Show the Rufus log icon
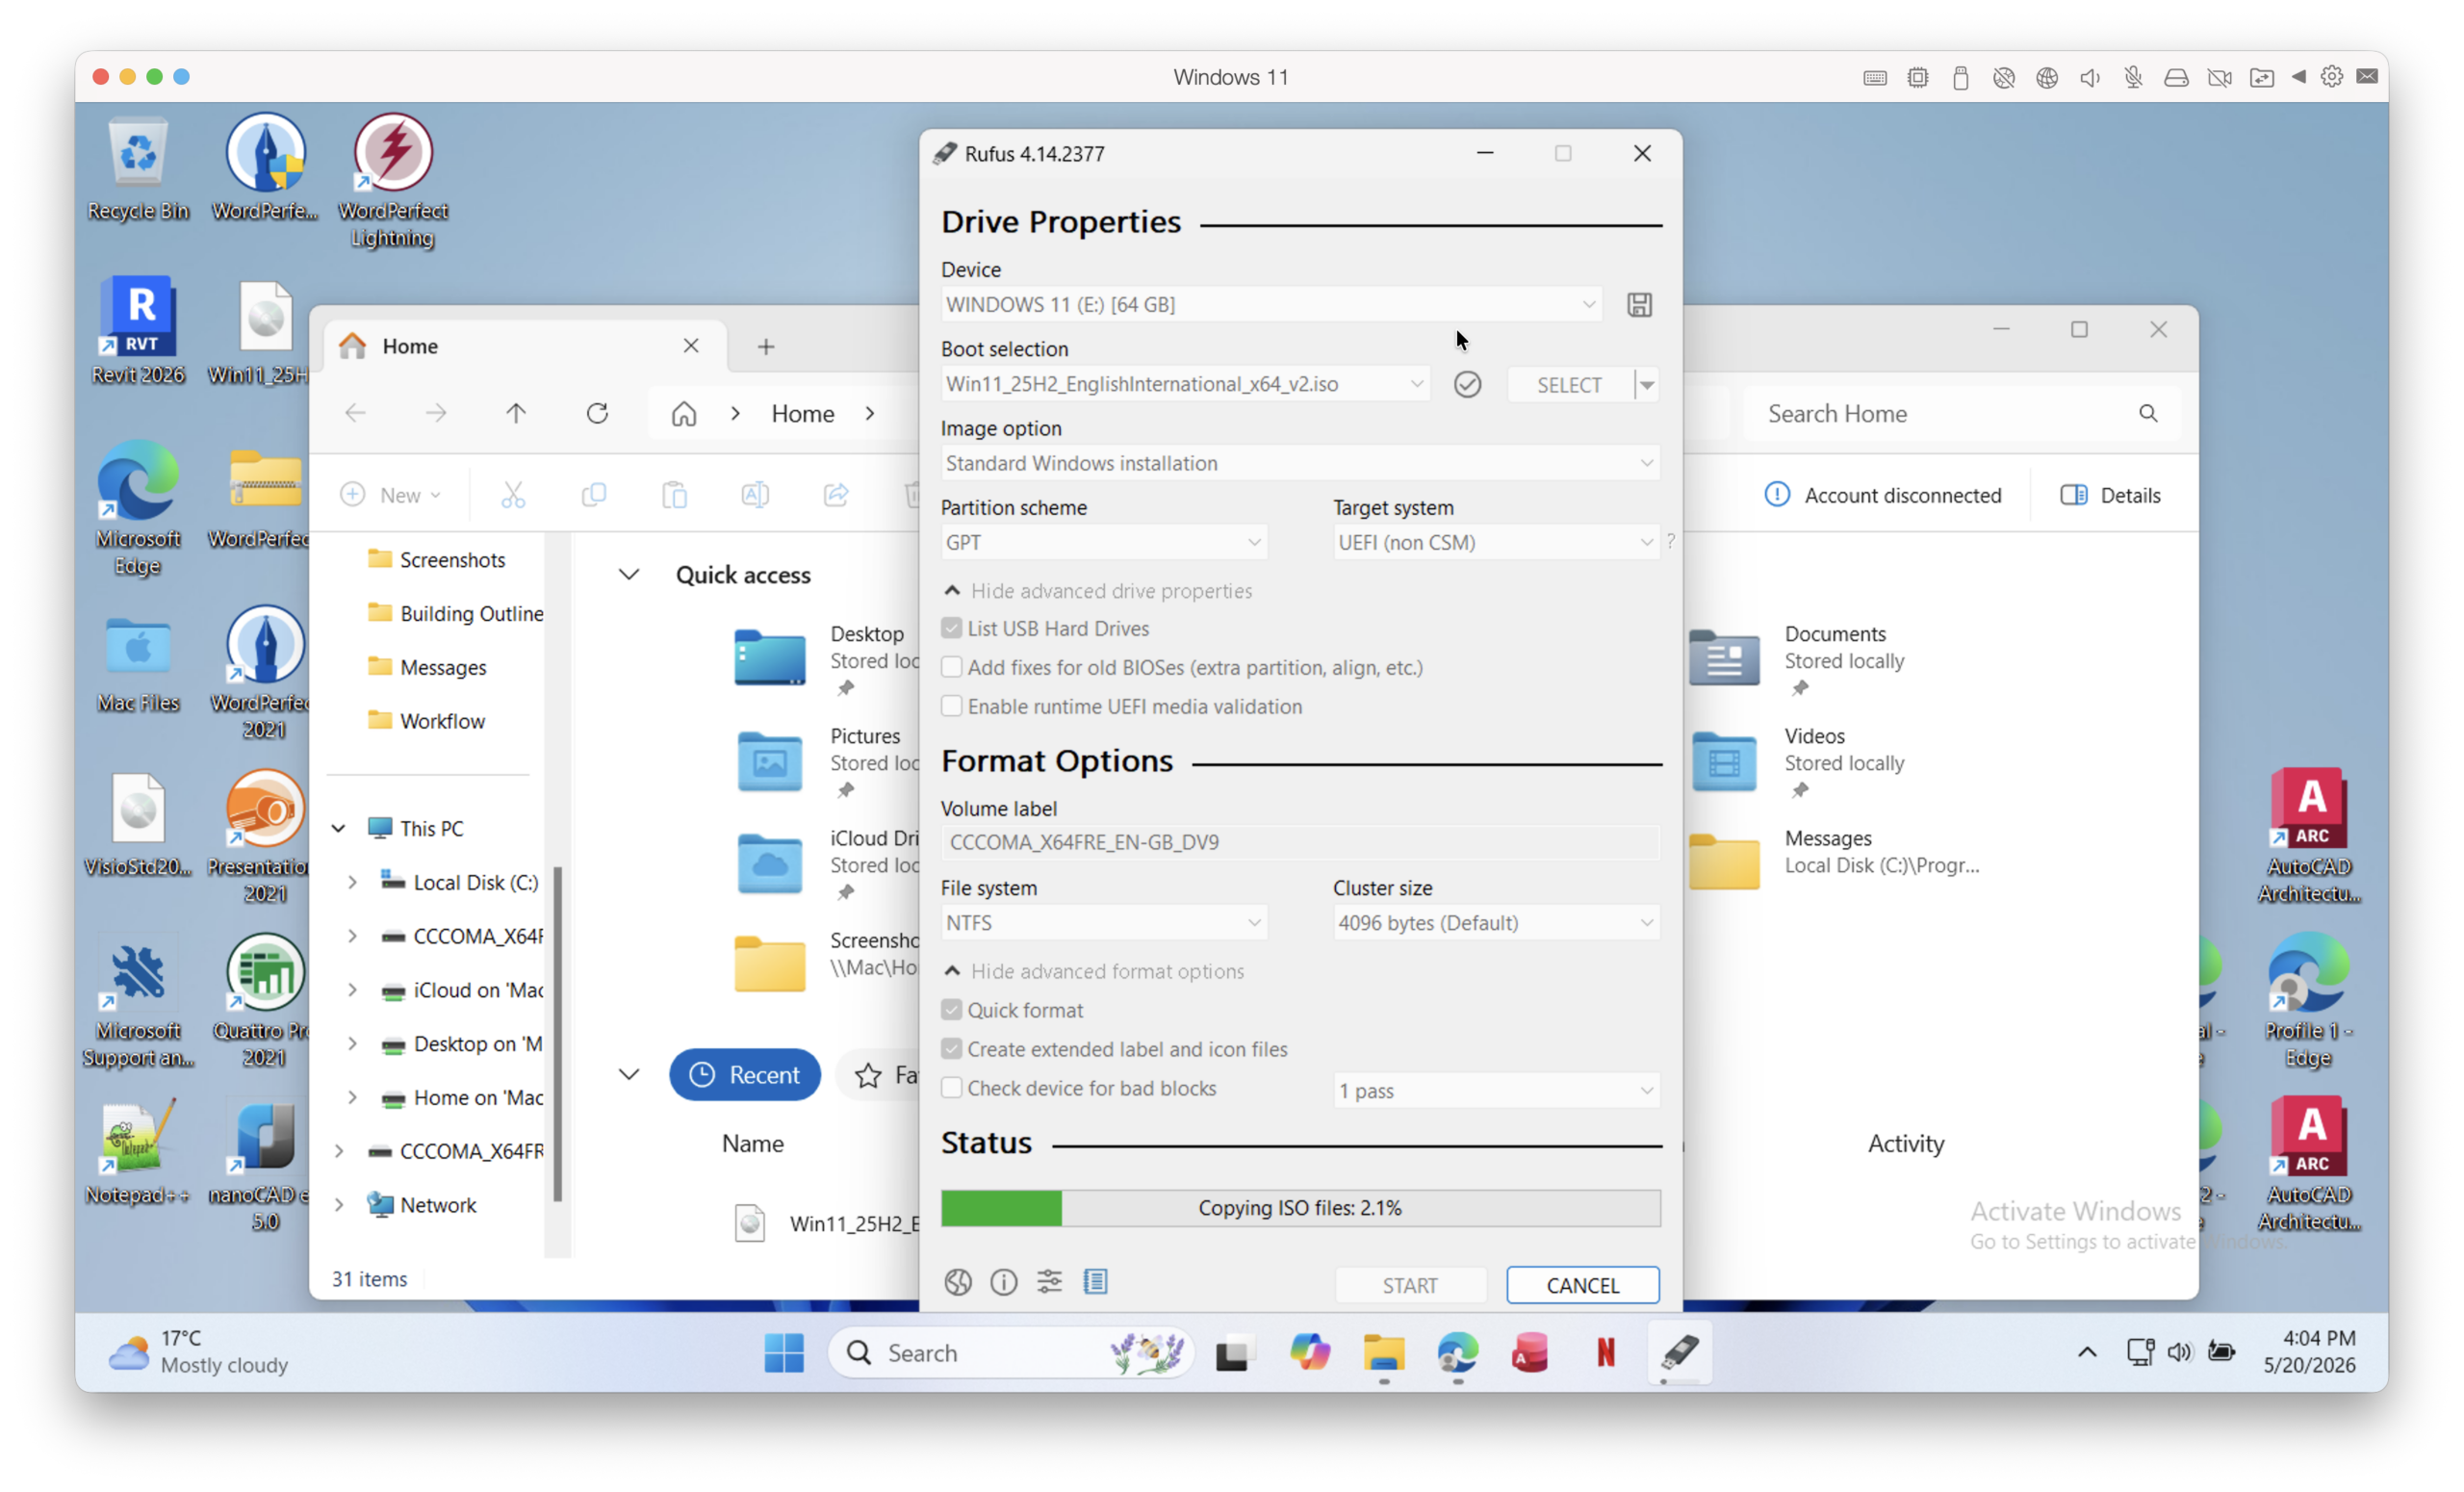The image size is (2464, 1492). (1095, 1283)
